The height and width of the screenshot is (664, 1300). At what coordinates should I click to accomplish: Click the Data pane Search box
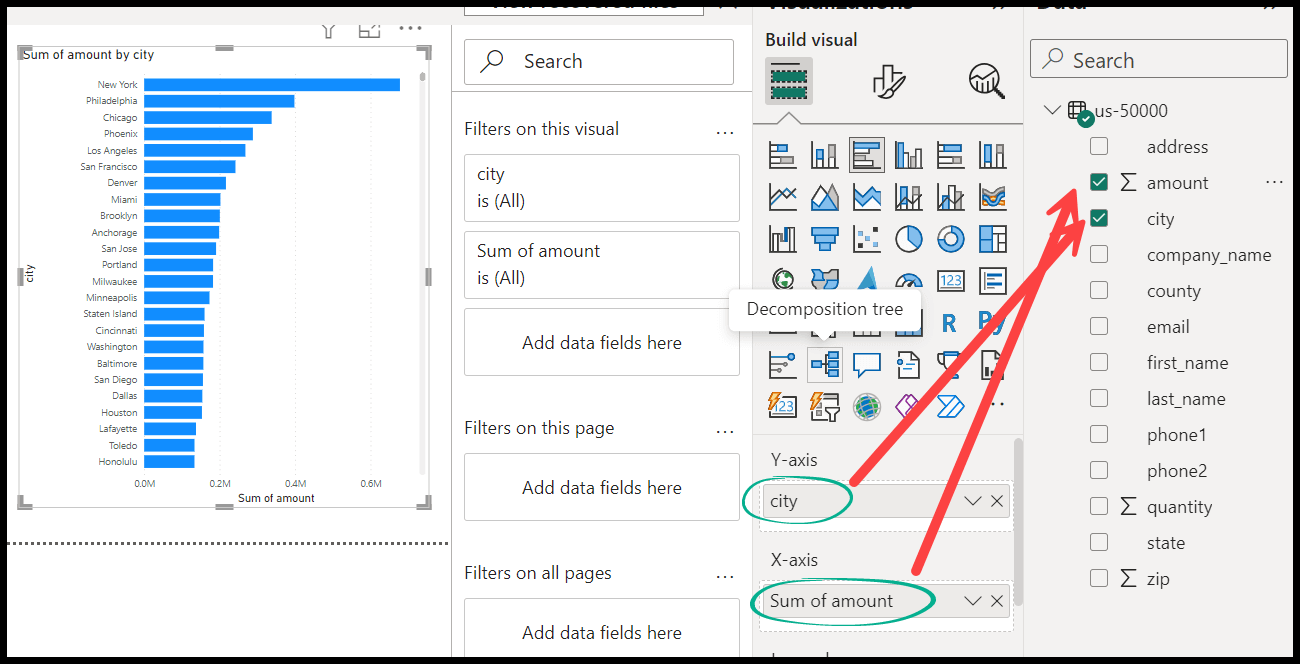[x=1159, y=59]
